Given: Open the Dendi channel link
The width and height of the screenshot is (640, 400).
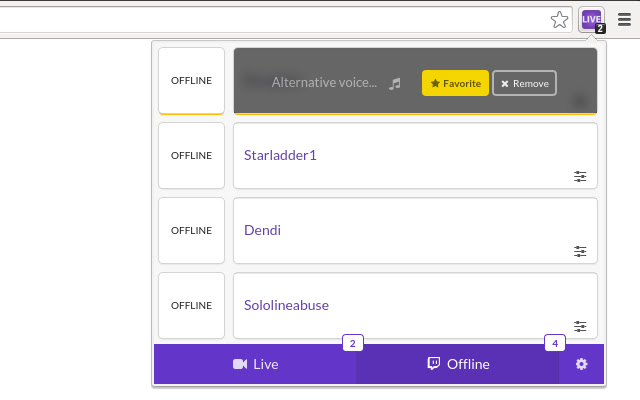Looking at the screenshot, I should click(262, 230).
